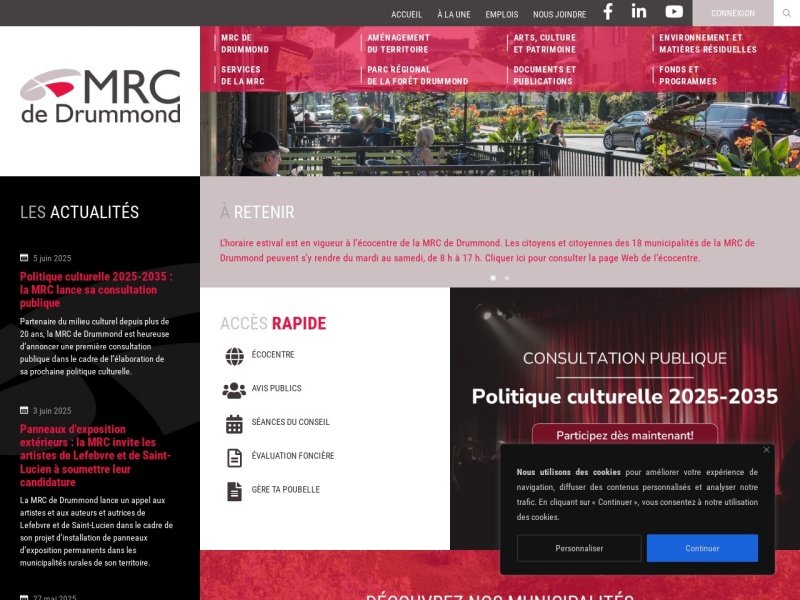800x600 pixels.
Task: Click Participez dès maintenant! button
Action: click(624, 435)
